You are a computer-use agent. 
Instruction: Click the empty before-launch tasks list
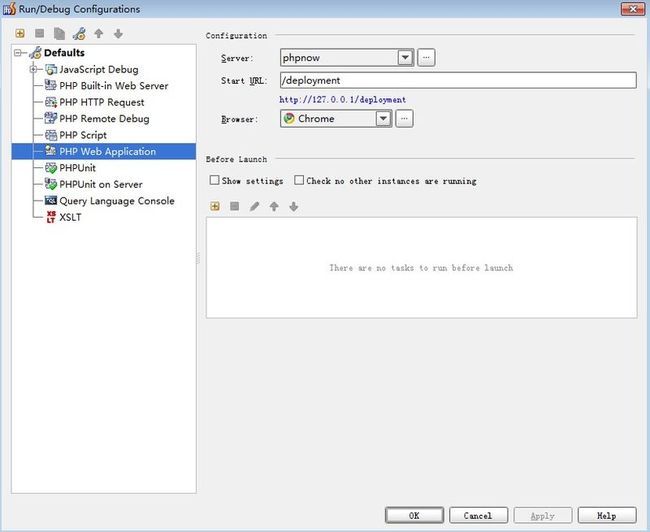422,267
